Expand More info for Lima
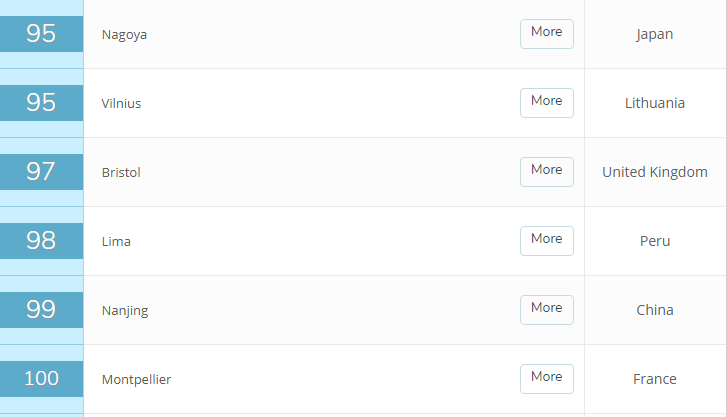727x417 pixels. [x=546, y=240]
